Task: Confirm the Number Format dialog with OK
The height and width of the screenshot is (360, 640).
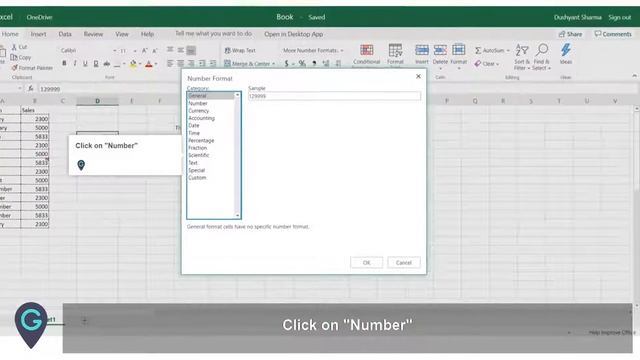Action: (x=367, y=262)
